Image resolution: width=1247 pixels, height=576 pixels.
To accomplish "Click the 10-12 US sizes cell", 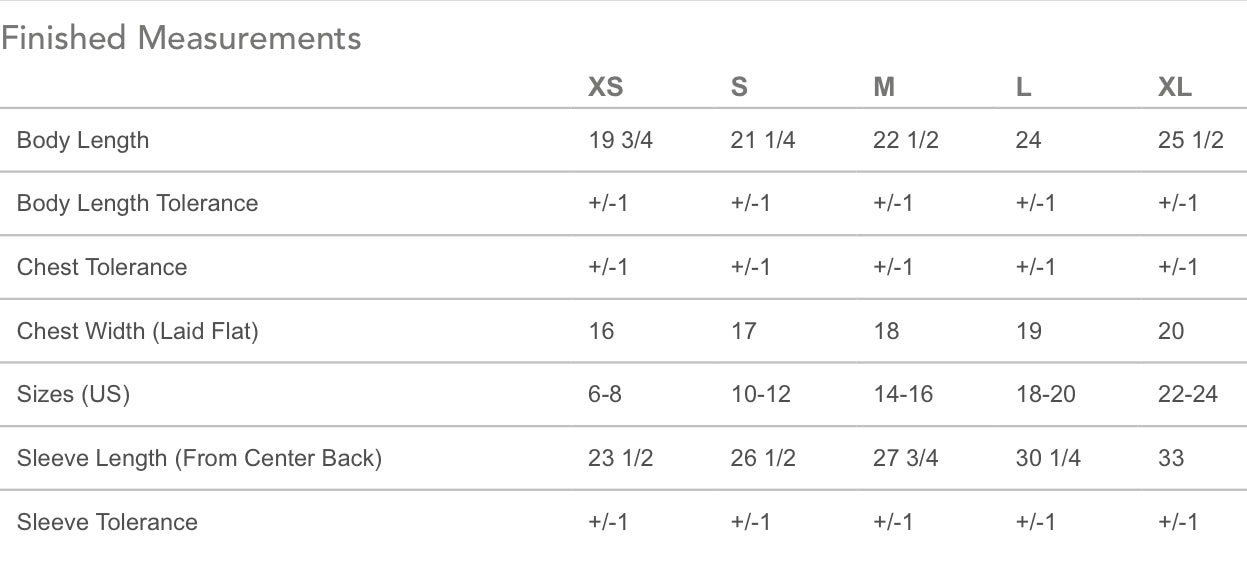I will point(761,394).
